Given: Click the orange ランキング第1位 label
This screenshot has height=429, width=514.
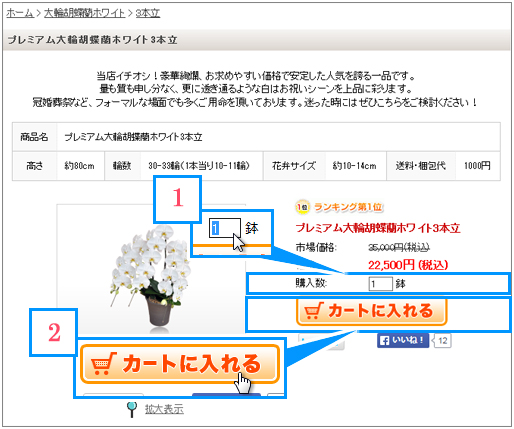Looking at the screenshot, I should (348, 207).
